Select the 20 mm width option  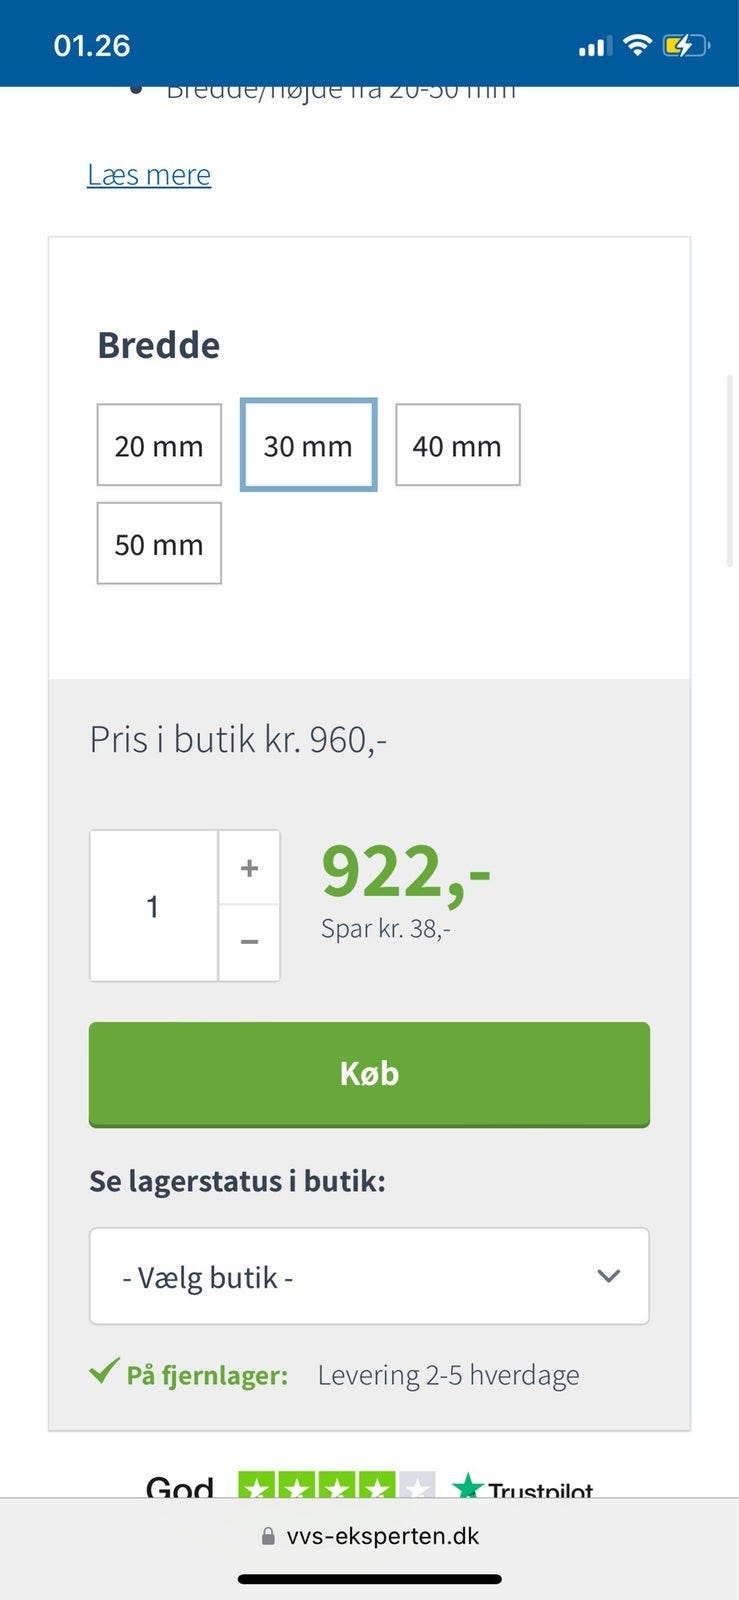click(x=159, y=445)
